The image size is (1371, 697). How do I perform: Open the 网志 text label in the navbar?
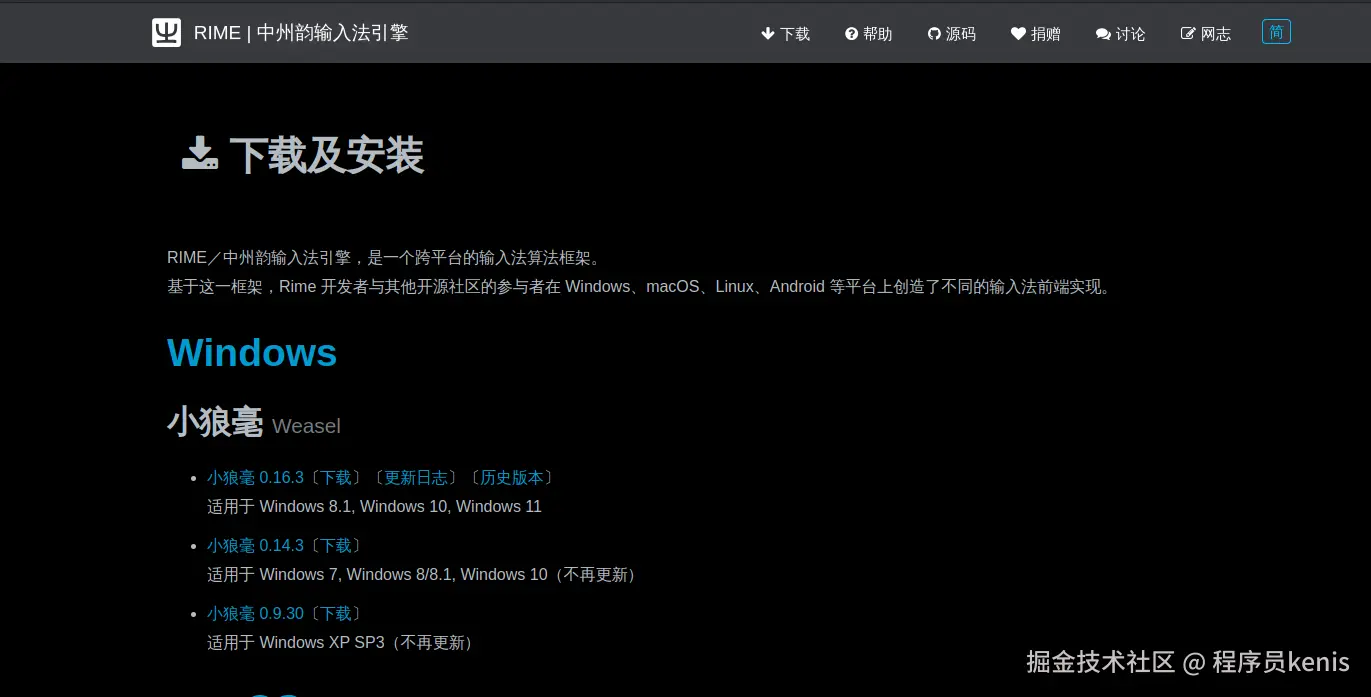[x=1216, y=34]
